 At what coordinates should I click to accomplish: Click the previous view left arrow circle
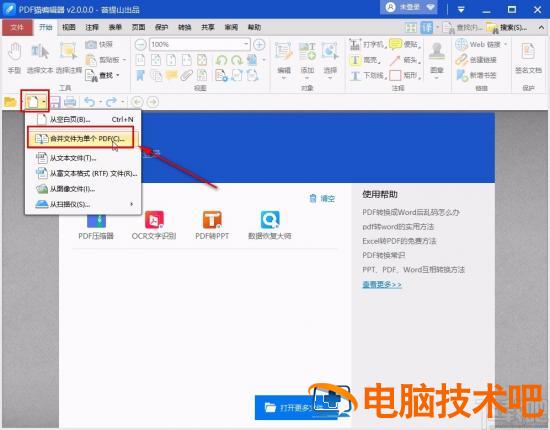(x=137, y=102)
